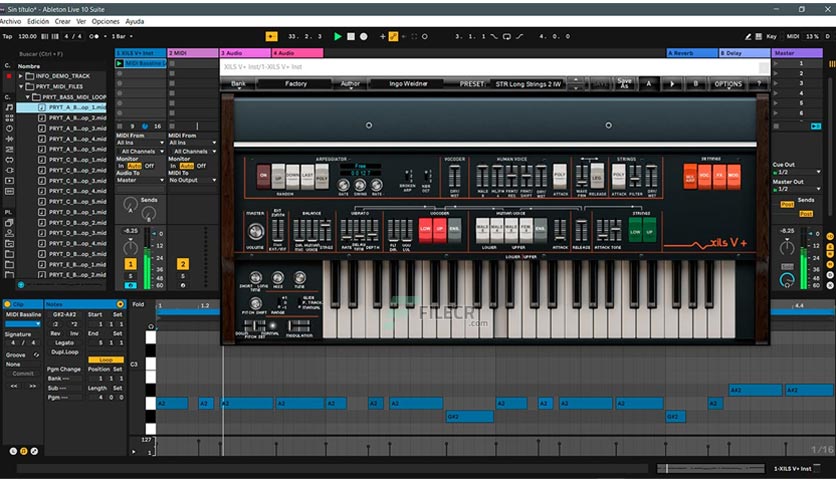The image size is (836, 484).
Task: Select the PRYT_A_B...op_3.mid file
Action: pos(77,127)
